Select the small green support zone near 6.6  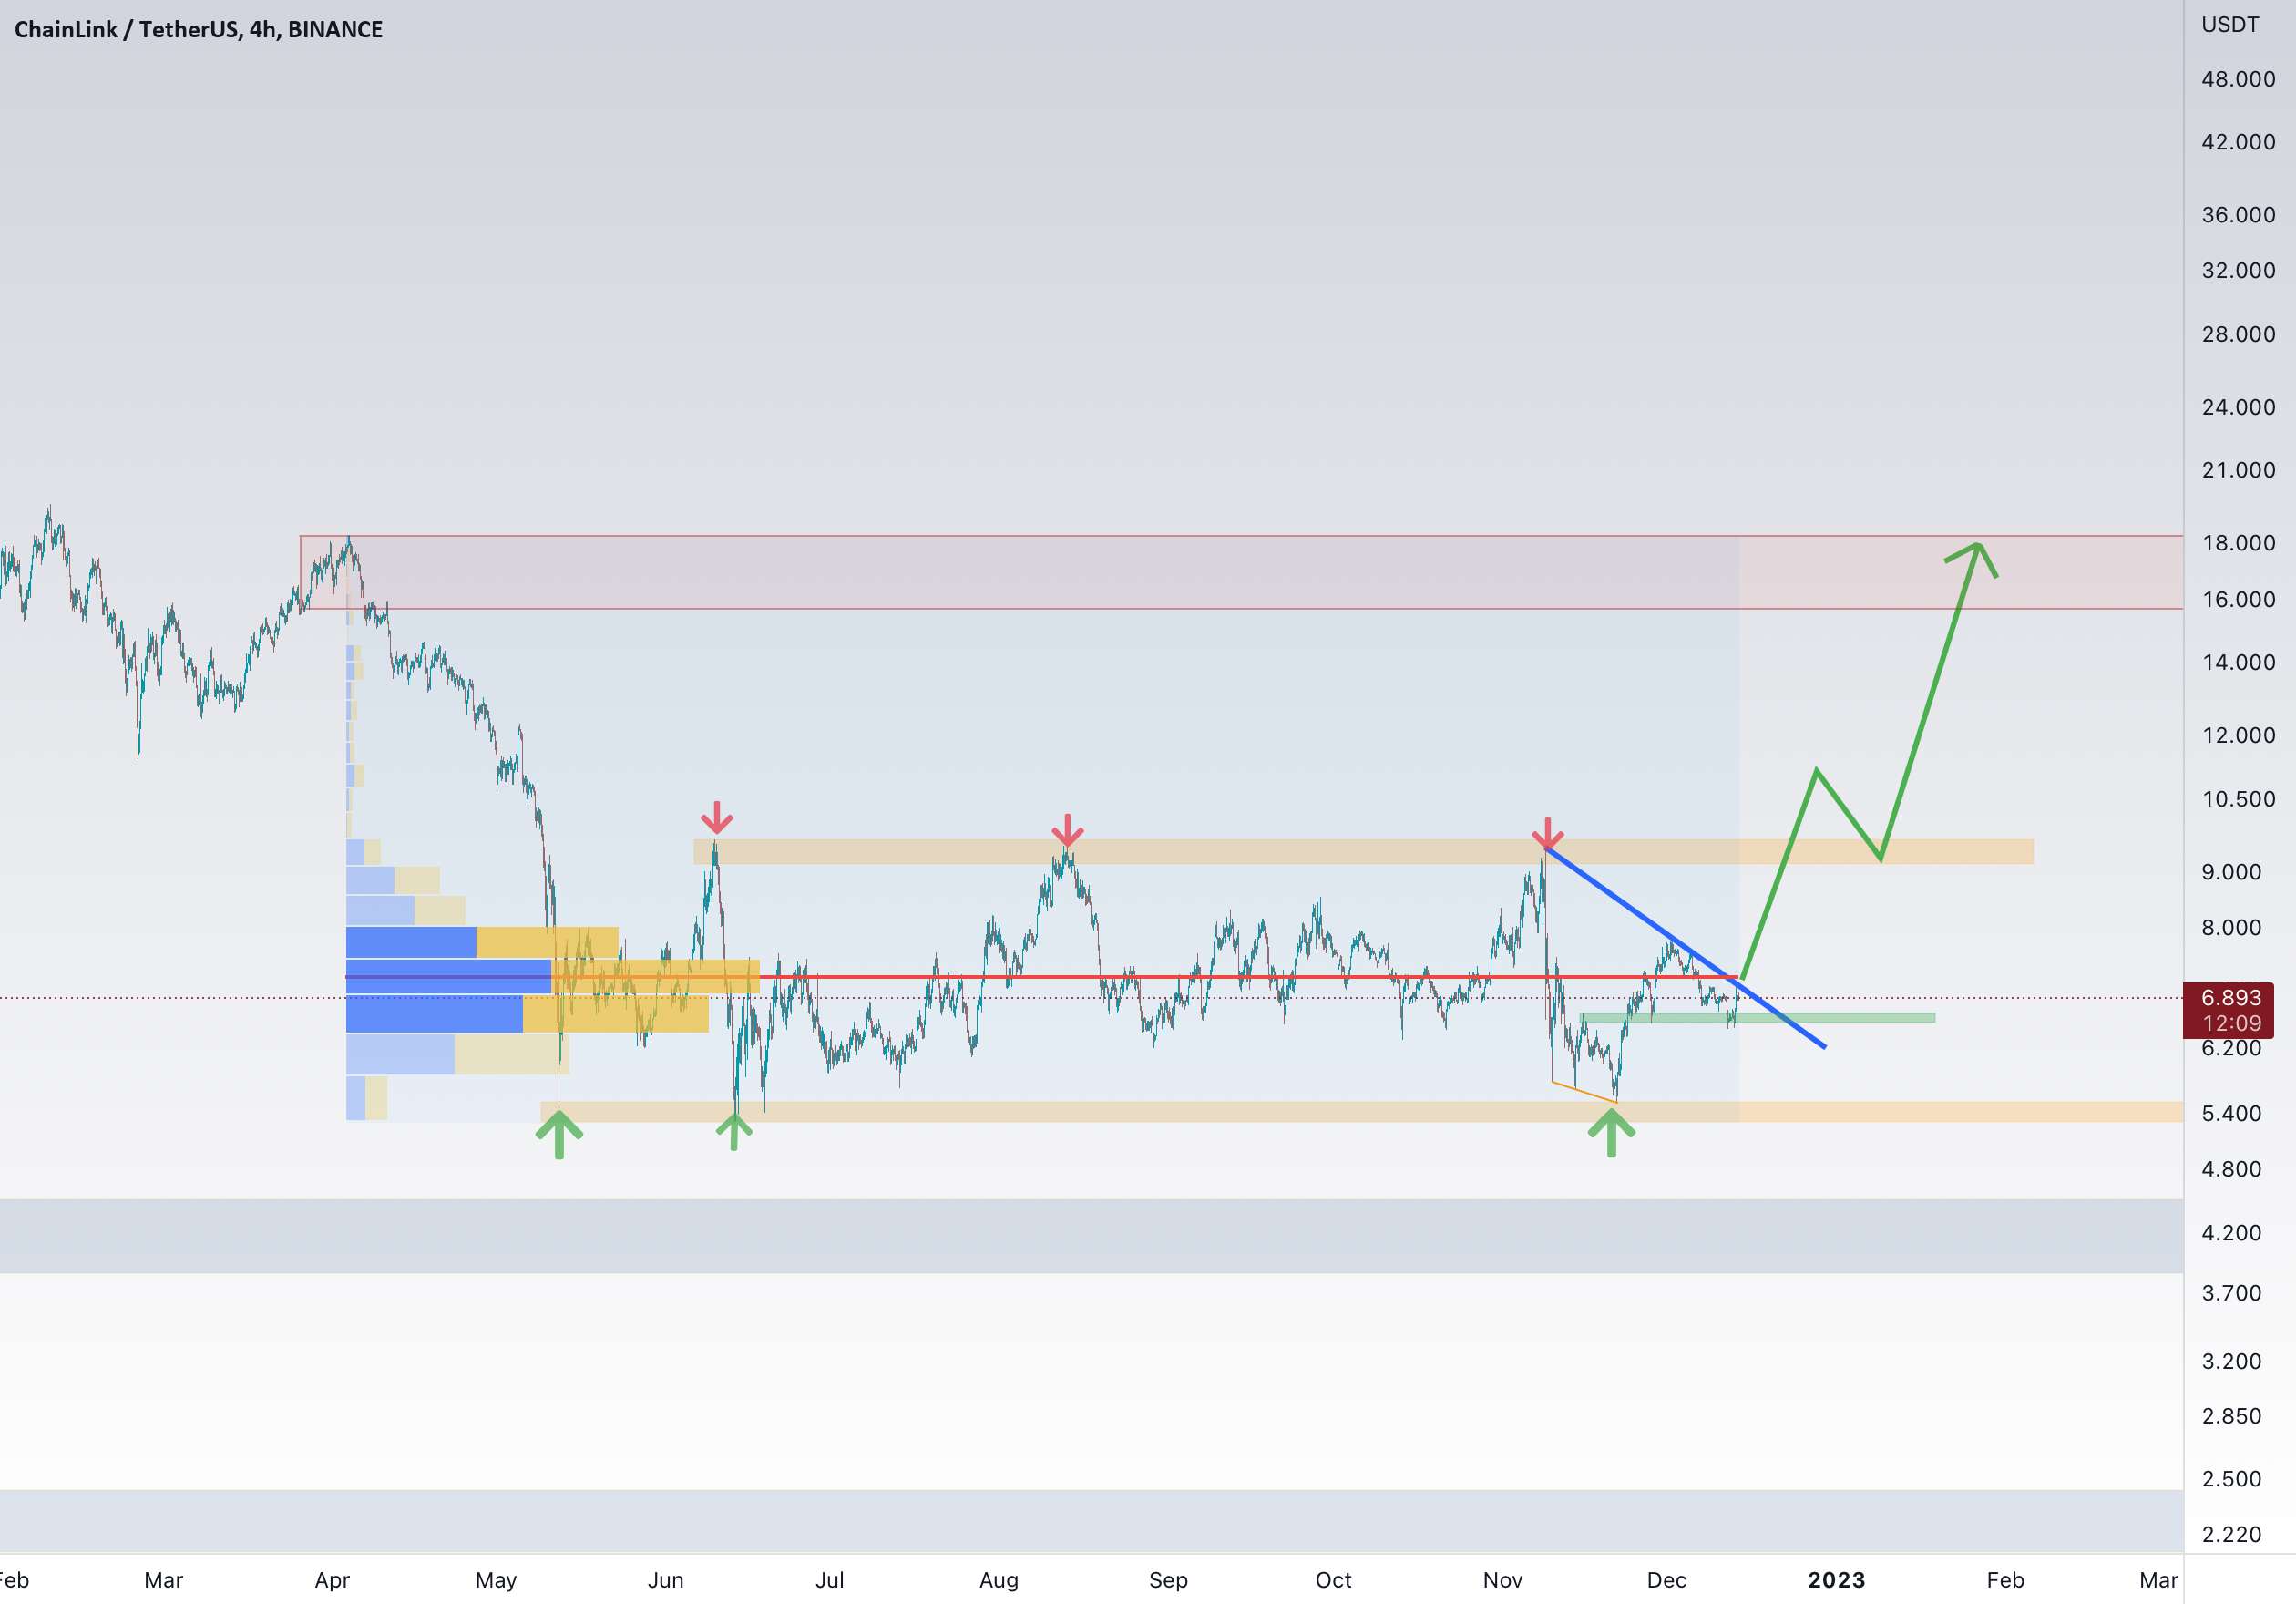point(1757,1018)
